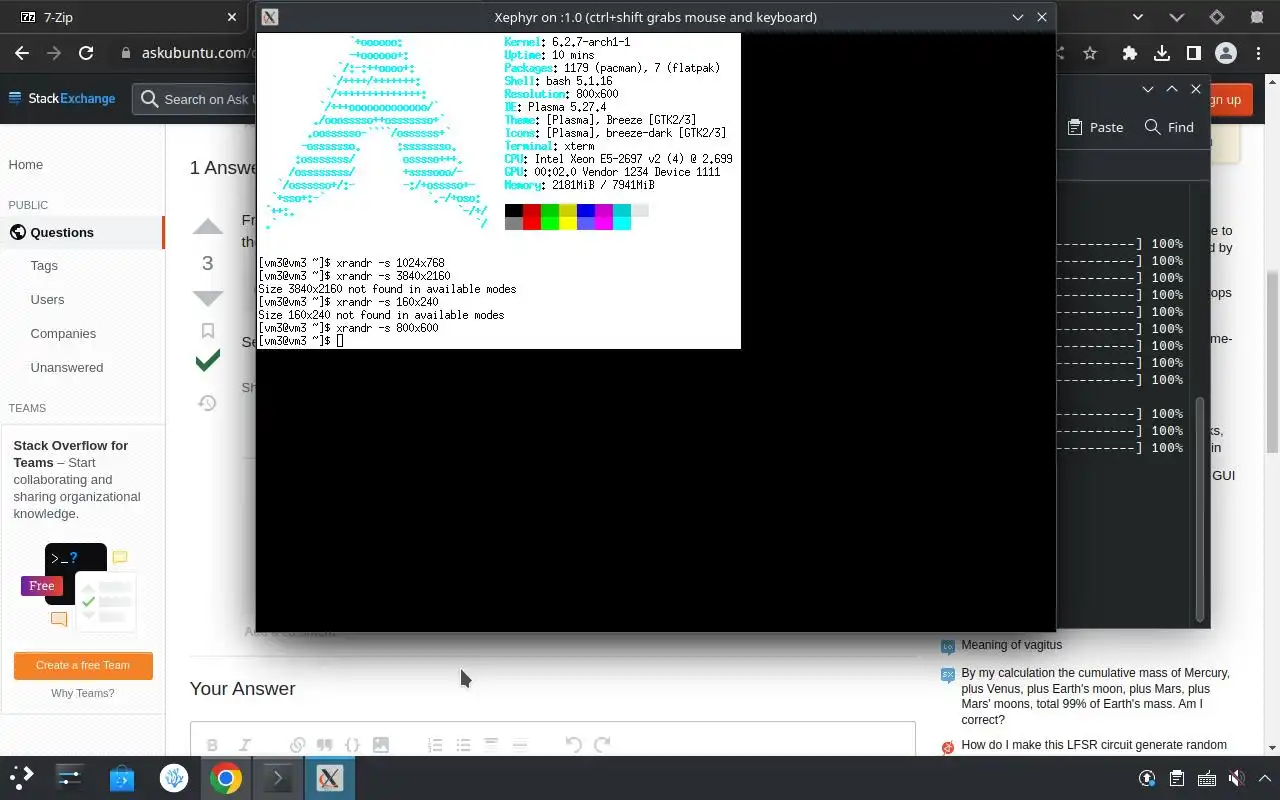Click the terminal window vertical scrollbar
The height and width of the screenshot is (800, 1280).
pos(1200,509)
